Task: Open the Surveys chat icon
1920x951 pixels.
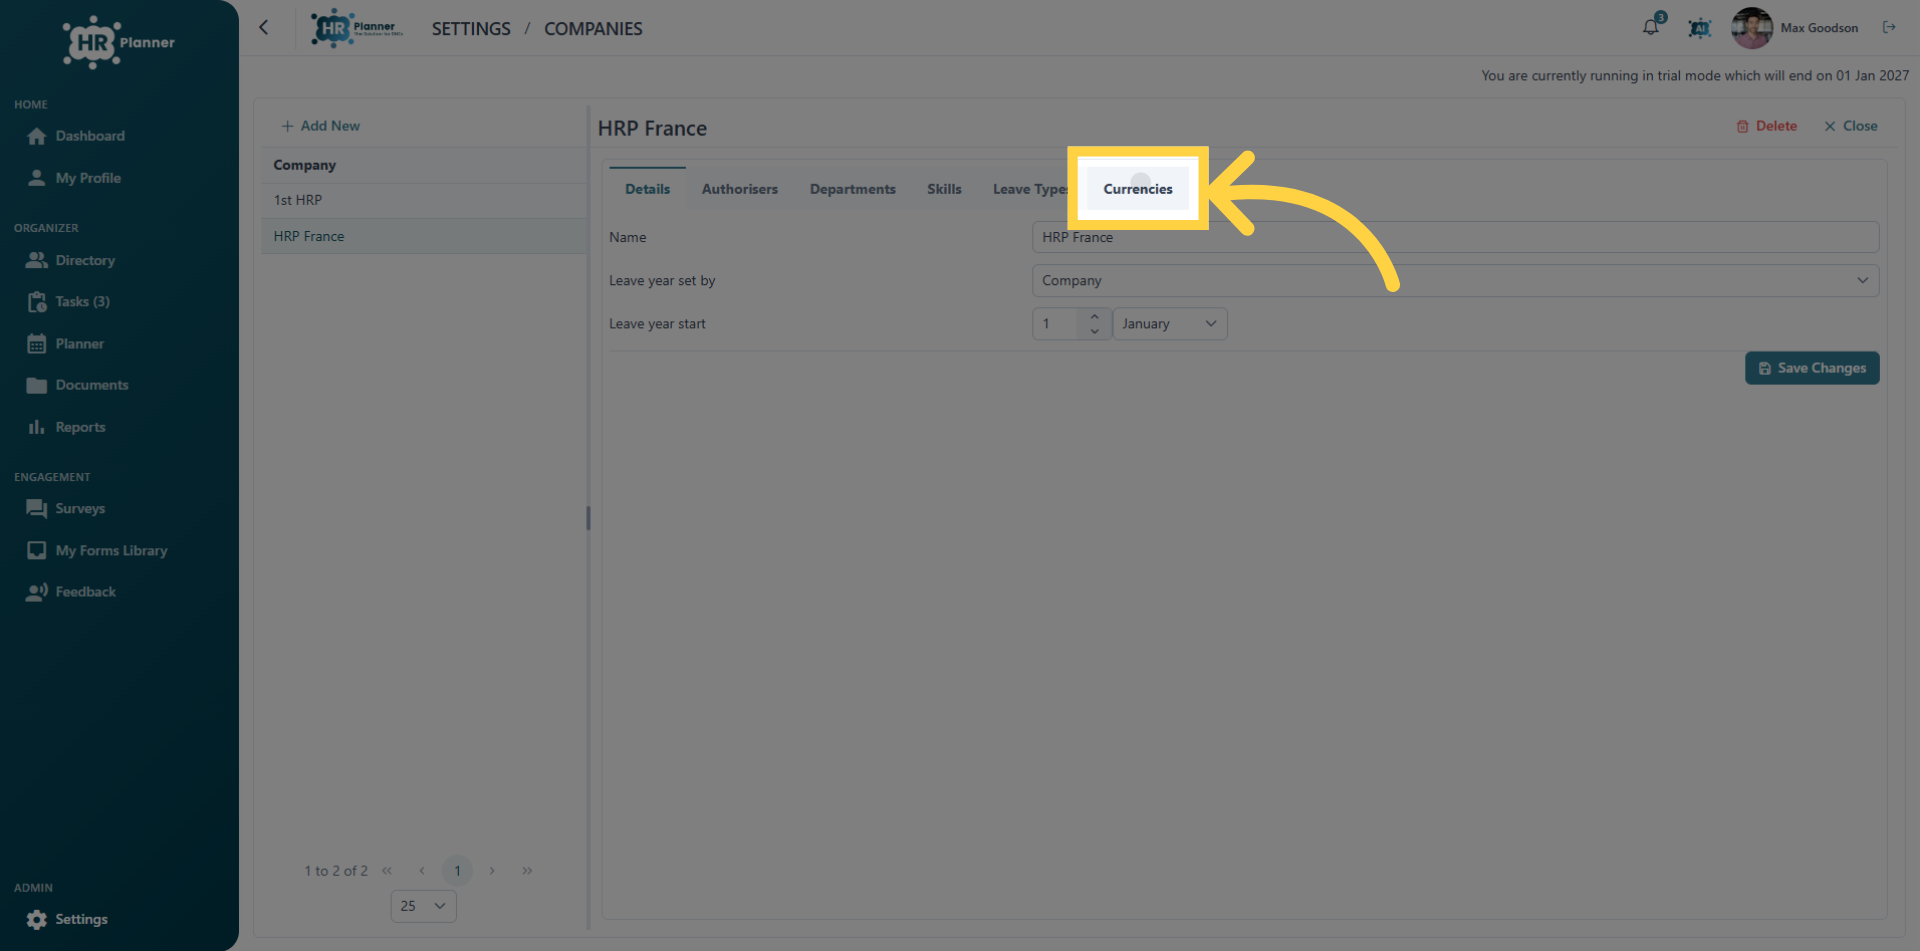Action: [37, 509]
